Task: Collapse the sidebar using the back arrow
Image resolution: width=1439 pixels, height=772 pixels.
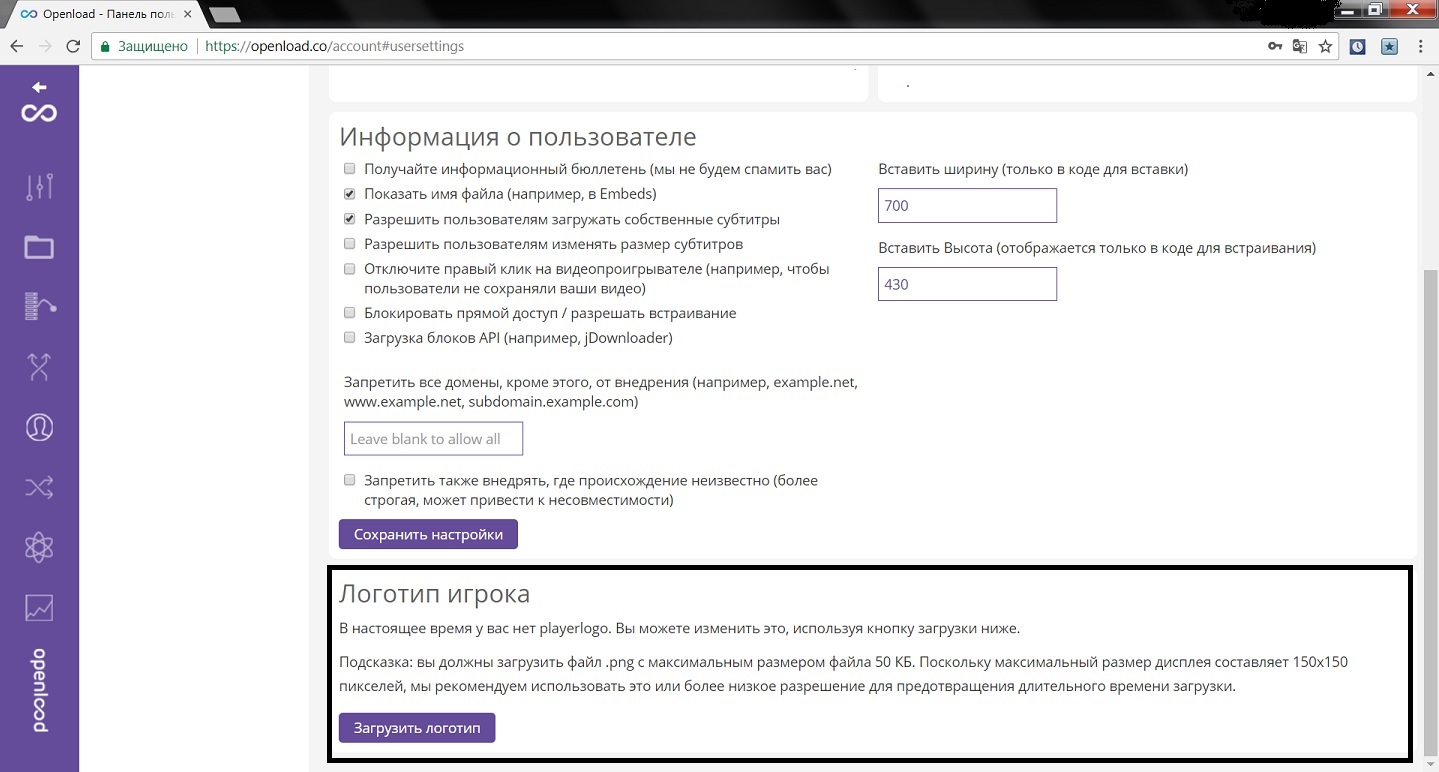Action: pyautogui.click(x=39, y=88)
